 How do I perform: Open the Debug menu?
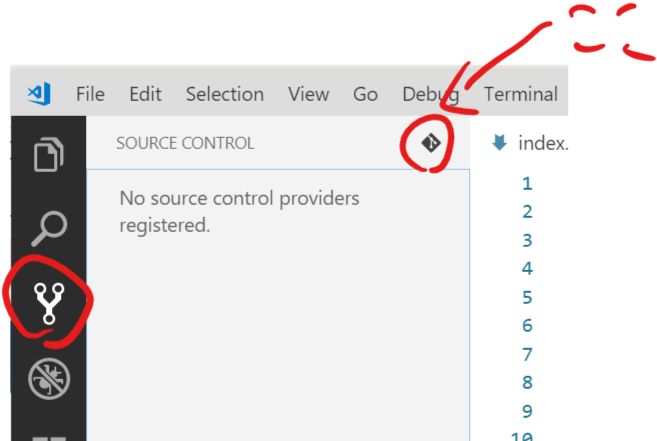pyautogui.click(x=430, y=94)
